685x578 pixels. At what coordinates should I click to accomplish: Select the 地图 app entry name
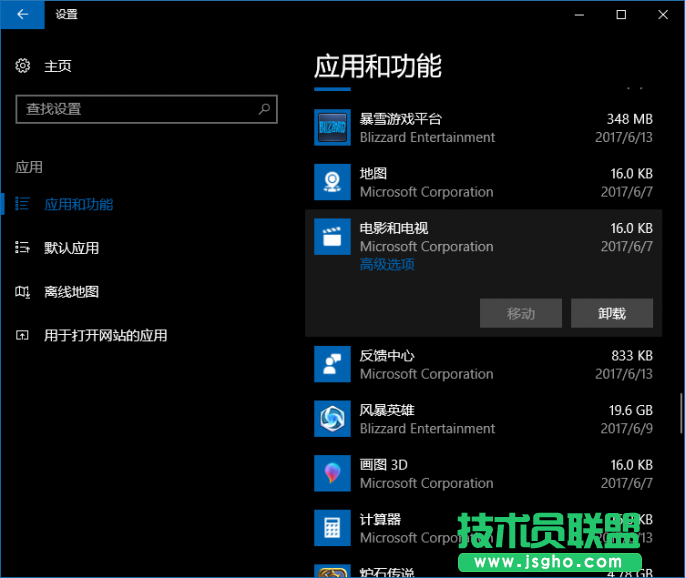pos(373,173)
